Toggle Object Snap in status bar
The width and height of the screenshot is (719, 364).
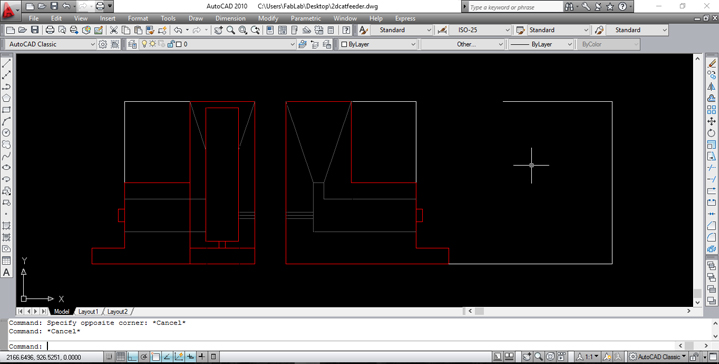pyautogui.click(x=156, y=357)
